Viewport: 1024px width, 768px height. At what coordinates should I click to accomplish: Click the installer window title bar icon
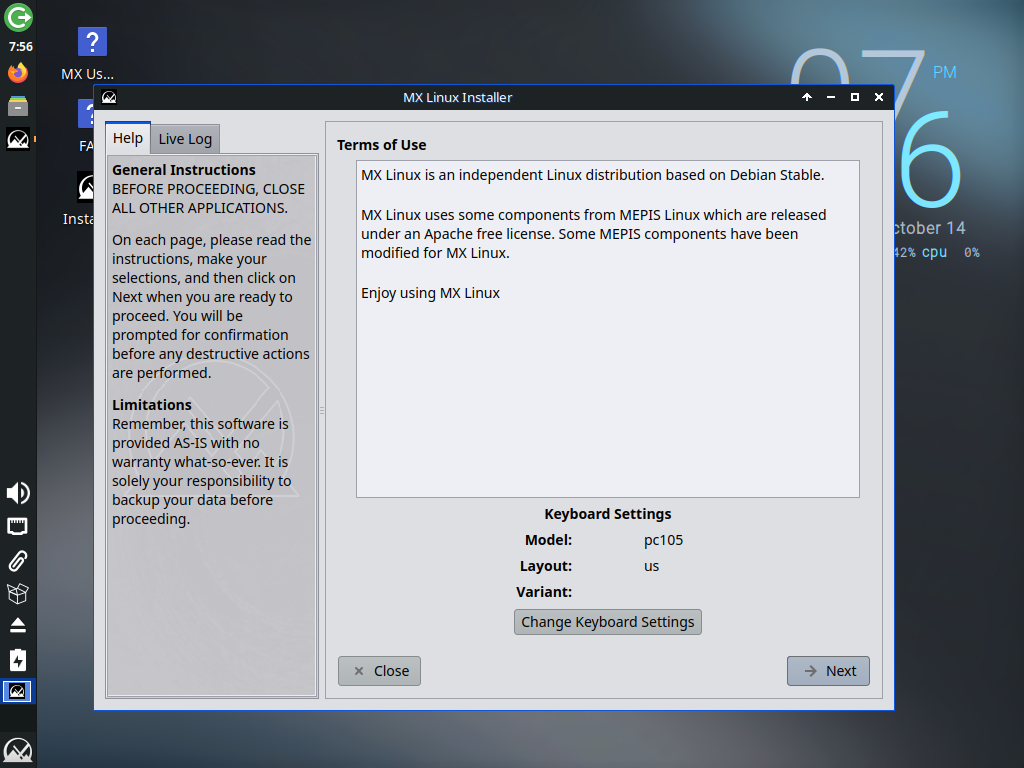[x=109, y=97]
